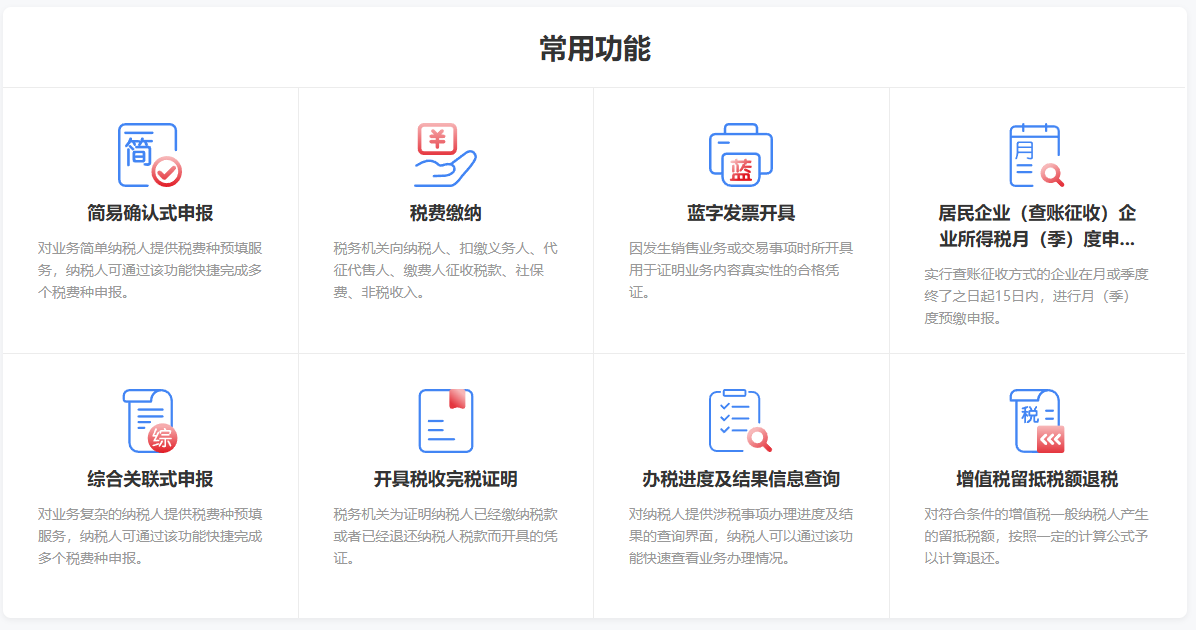The height and width of the screenshot is (630, 1196).
Task: Open 居民企业（查账征收）企业所得税月（季）度申报 title
Action: [1037, 226]
